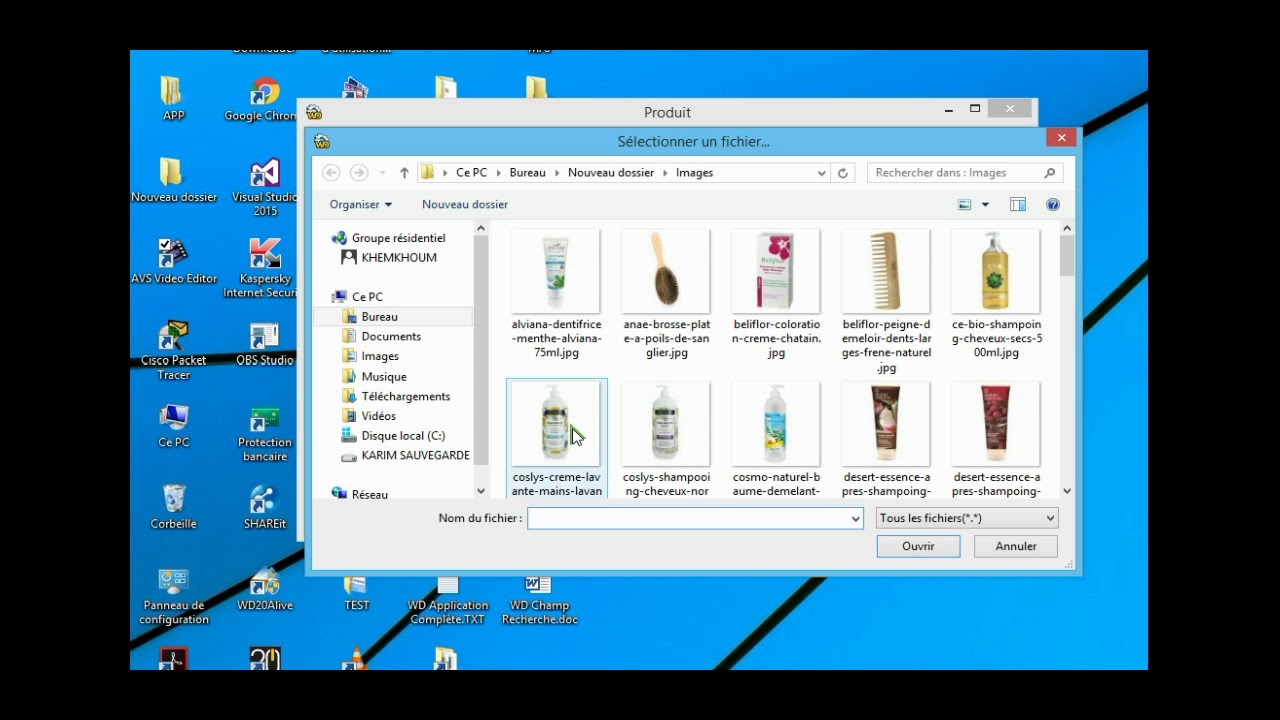Open WD Champ Recherche.doc file
This screenshot has width=1280, height=720.
tap(539, 600)
